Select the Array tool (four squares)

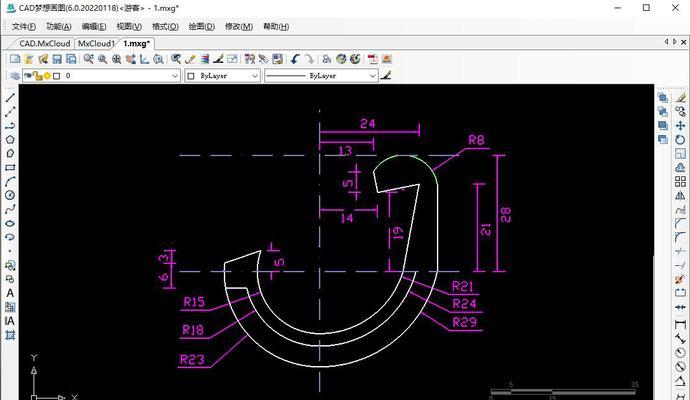point(680,181)
